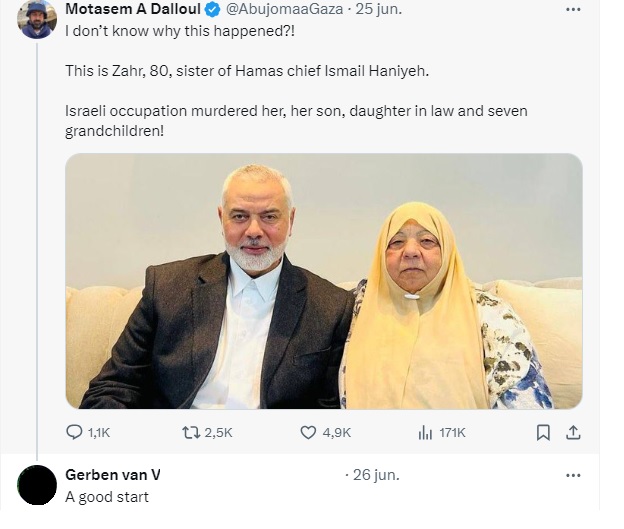
Task: Open the reply comment icon showing 1,1K
Action: 74,432
